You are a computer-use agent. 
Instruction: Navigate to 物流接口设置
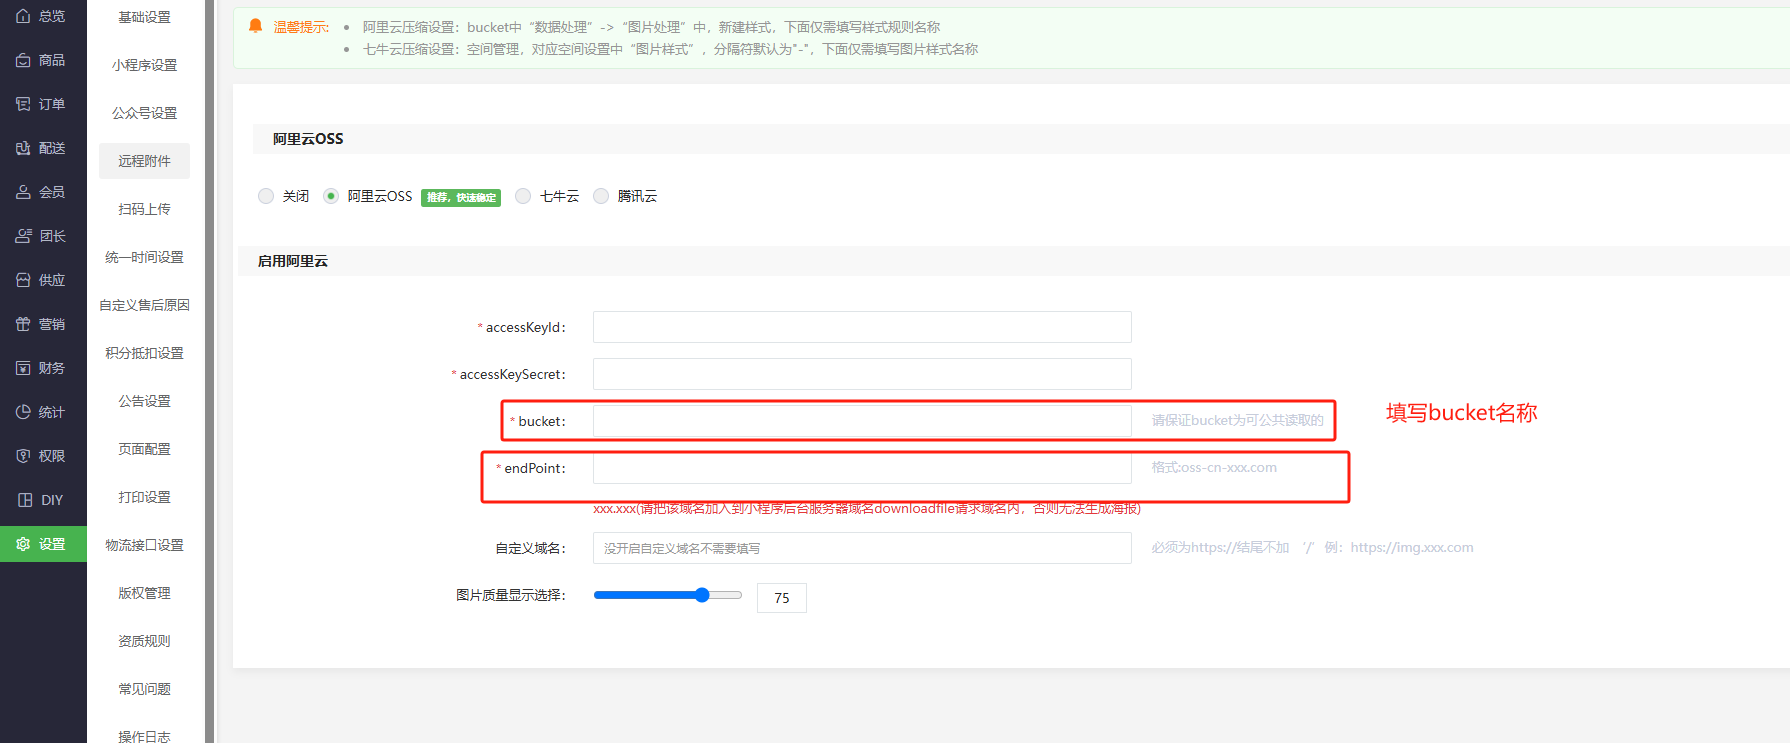coord(144,545)
